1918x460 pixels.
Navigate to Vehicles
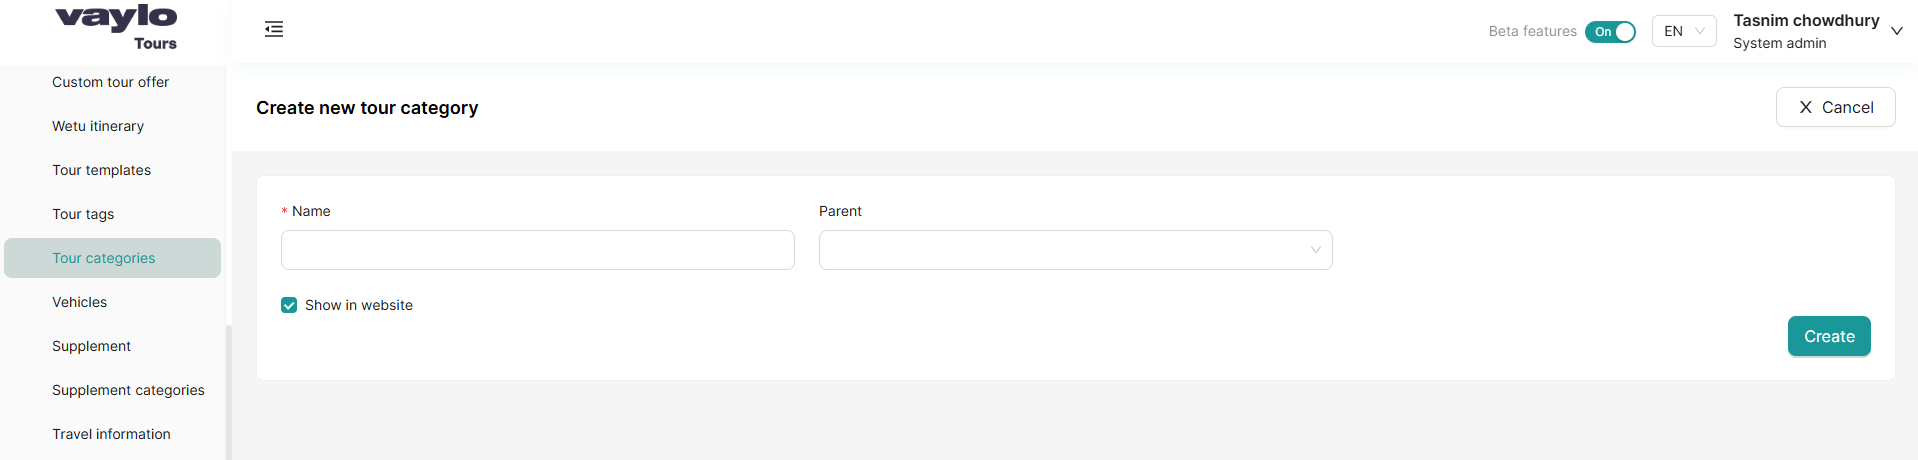(x=79, y=302)
